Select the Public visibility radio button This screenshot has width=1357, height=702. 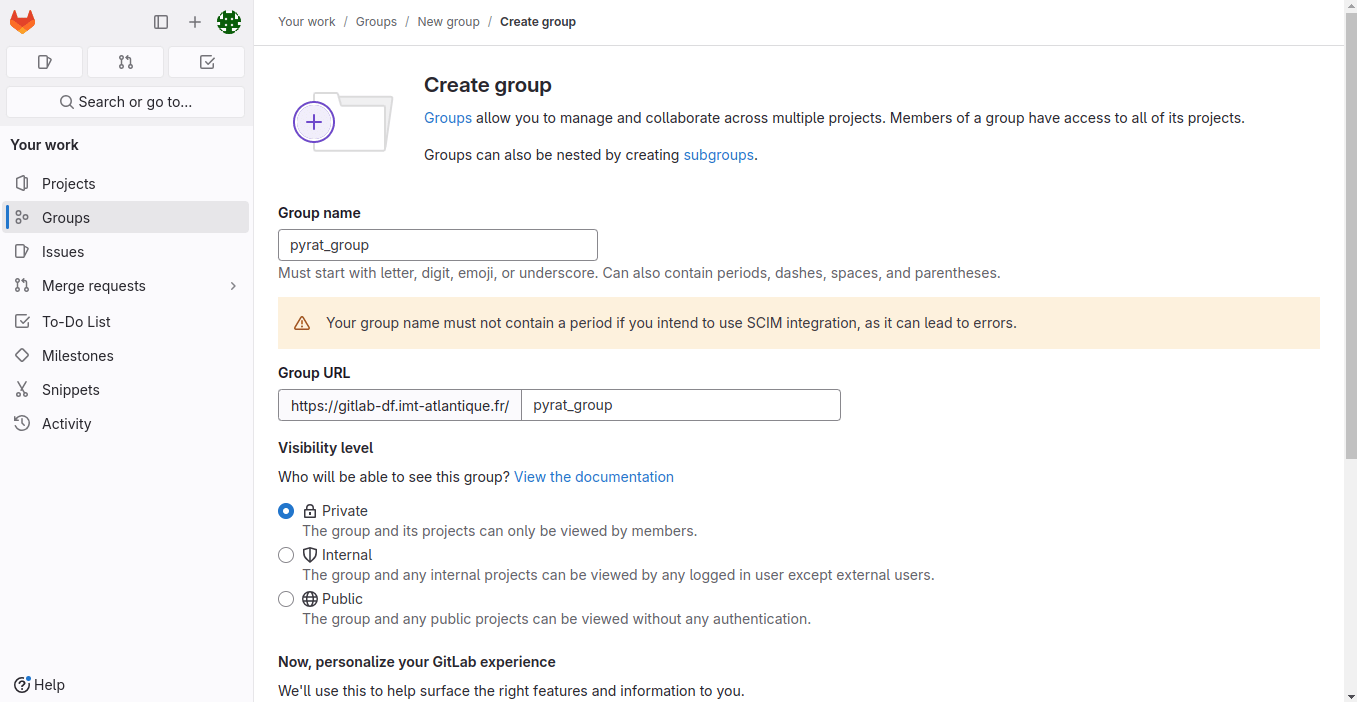pos(286,599)
